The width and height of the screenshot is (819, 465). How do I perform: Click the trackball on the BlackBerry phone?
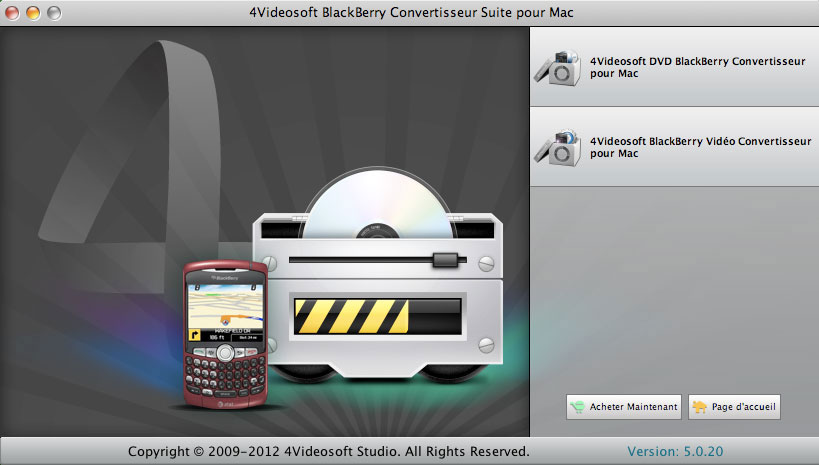click(x=225, y=354)
